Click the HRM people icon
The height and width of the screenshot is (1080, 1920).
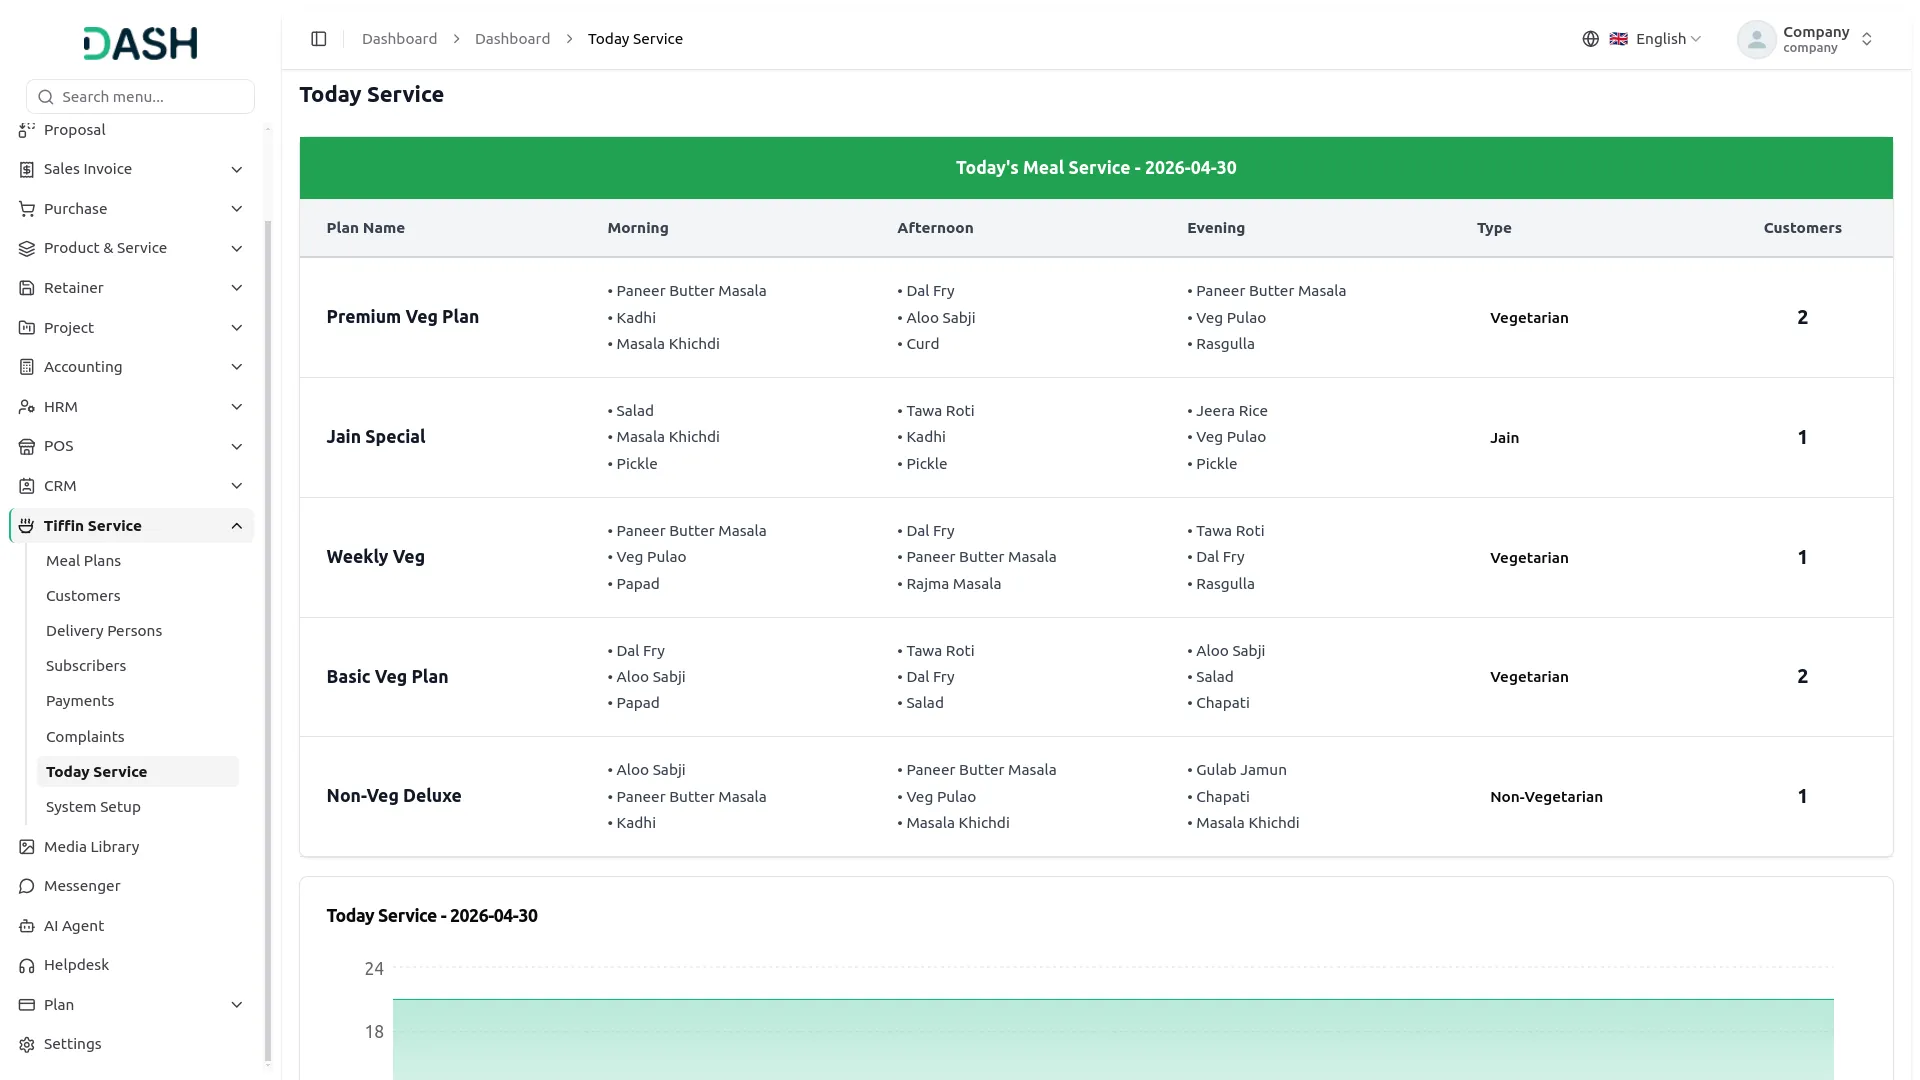pyautogui.click(x=27, y=407)
